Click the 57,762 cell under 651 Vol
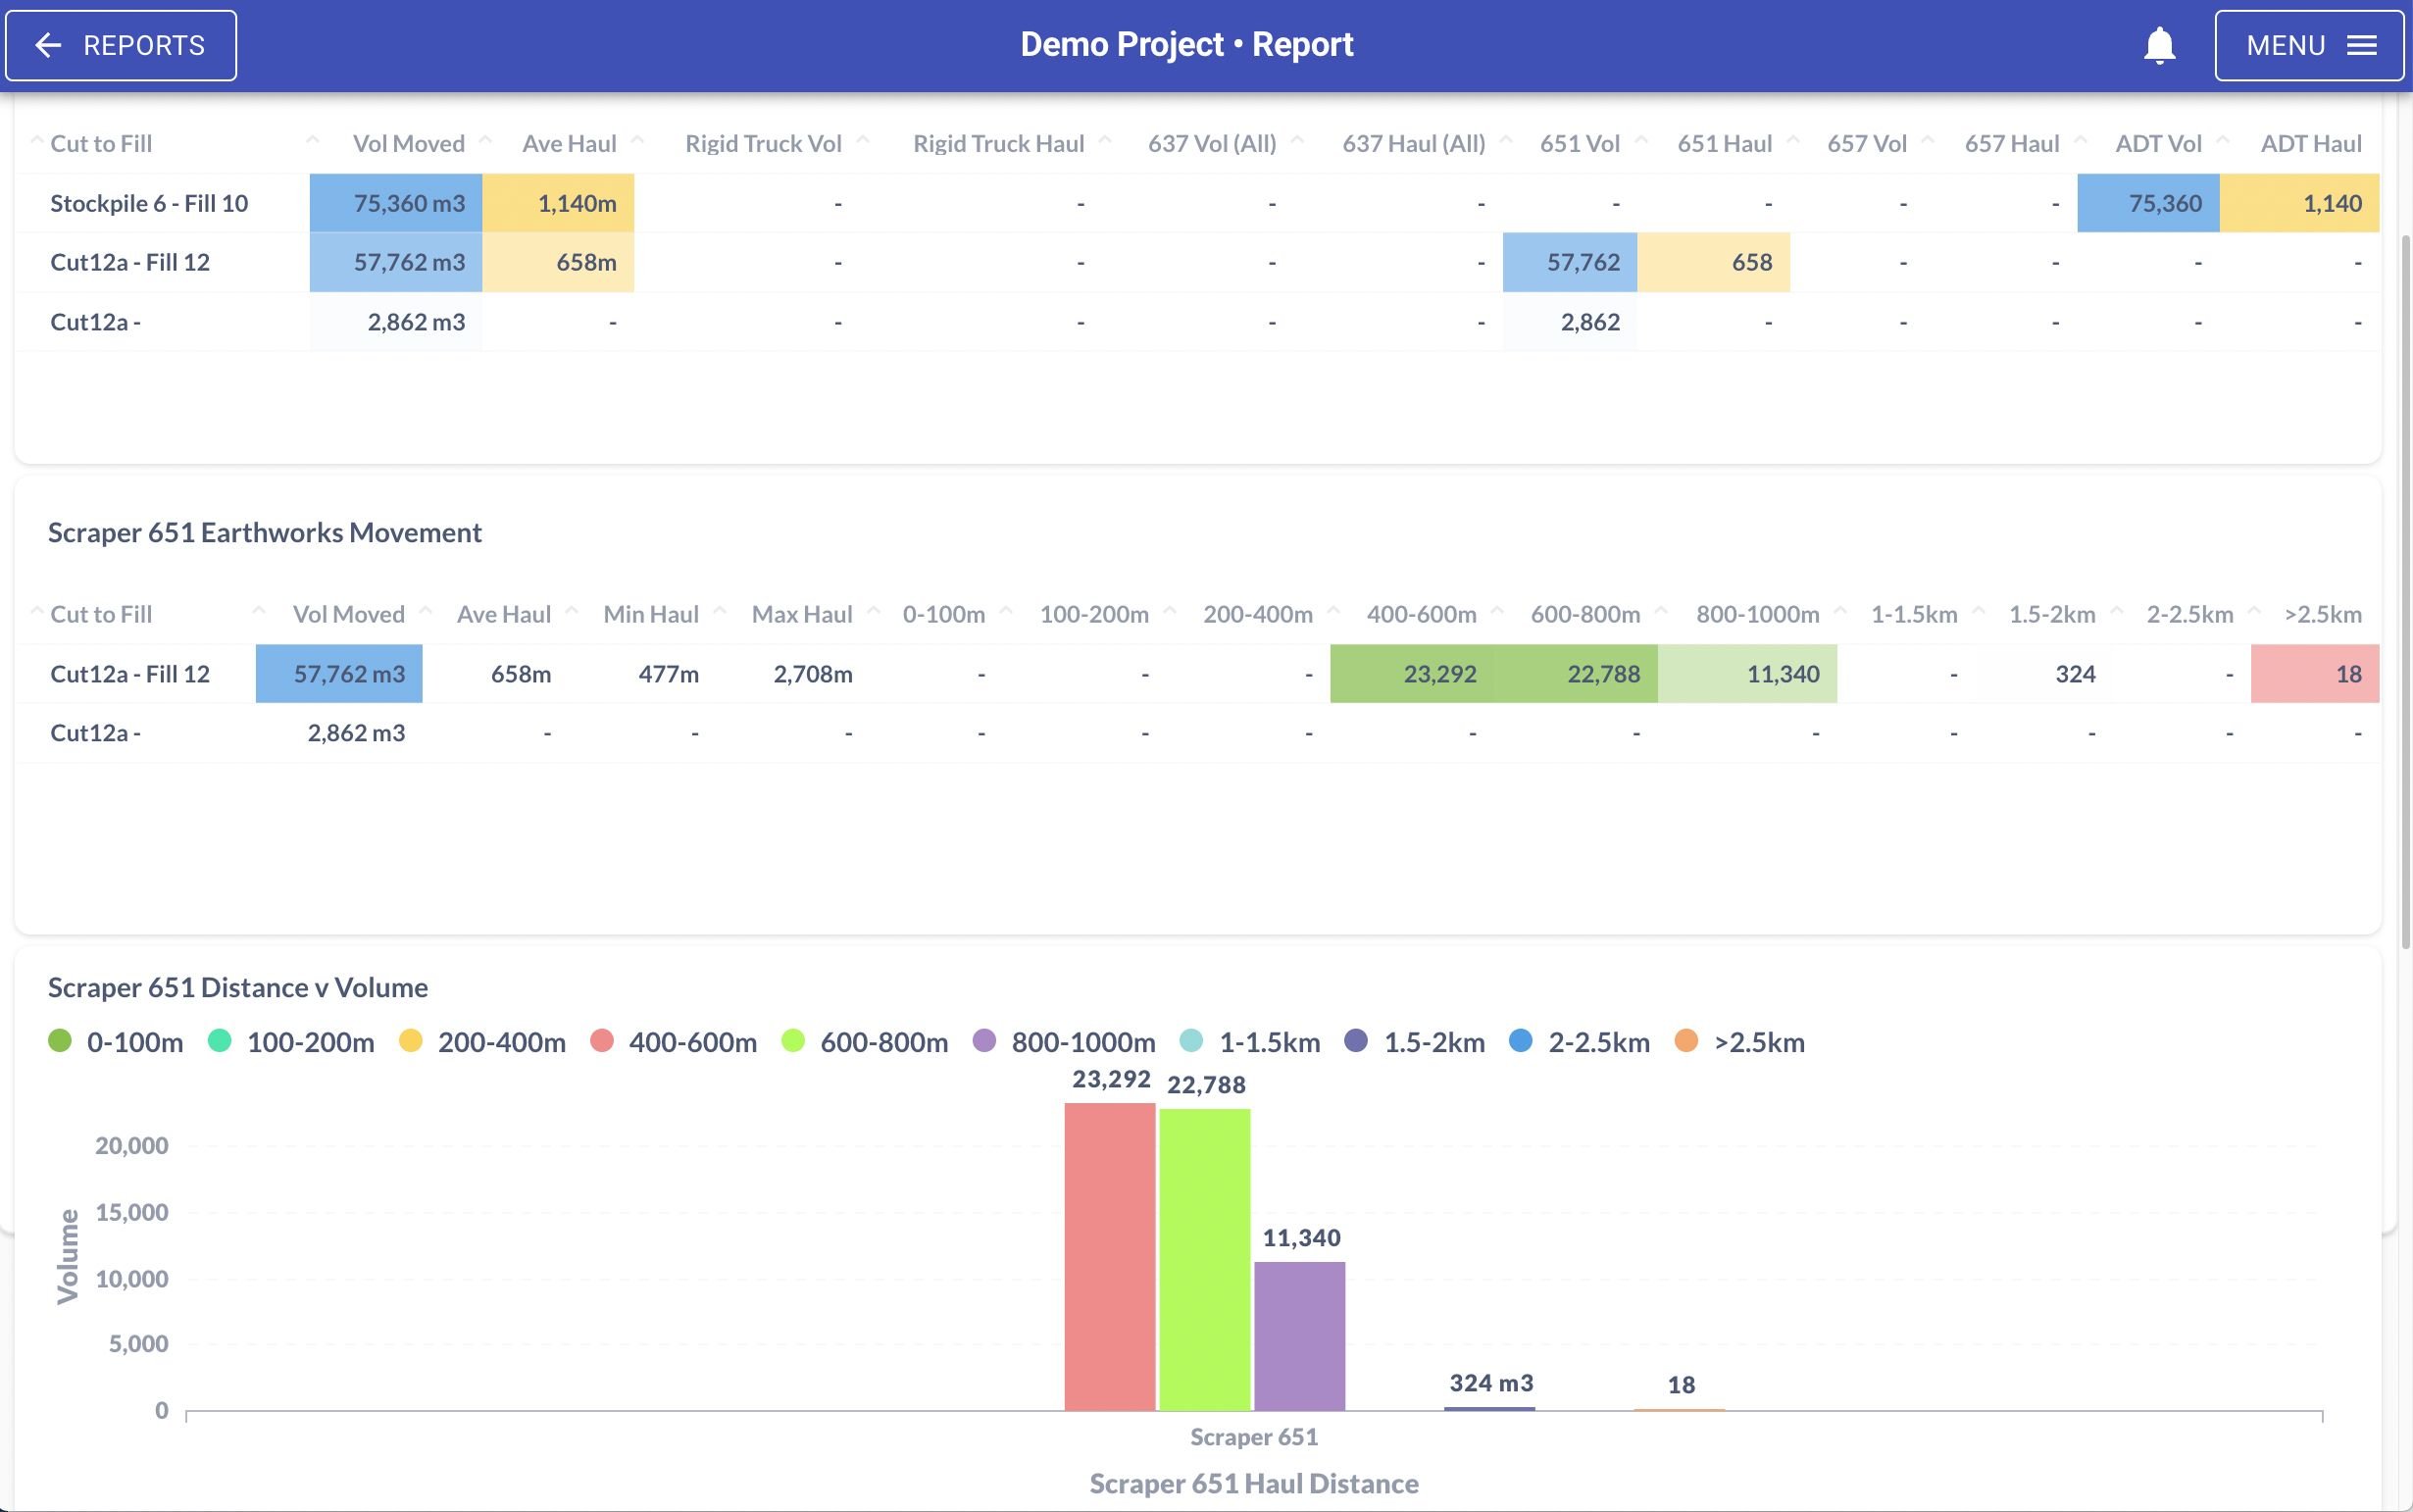 pos(1570,262)
